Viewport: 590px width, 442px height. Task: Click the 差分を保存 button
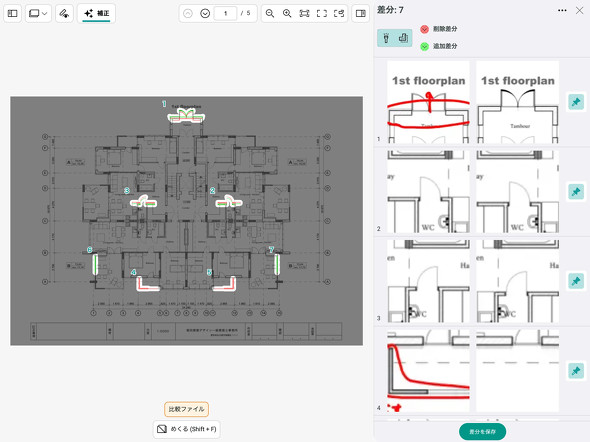pyautogui.click(x=482, y=431)
